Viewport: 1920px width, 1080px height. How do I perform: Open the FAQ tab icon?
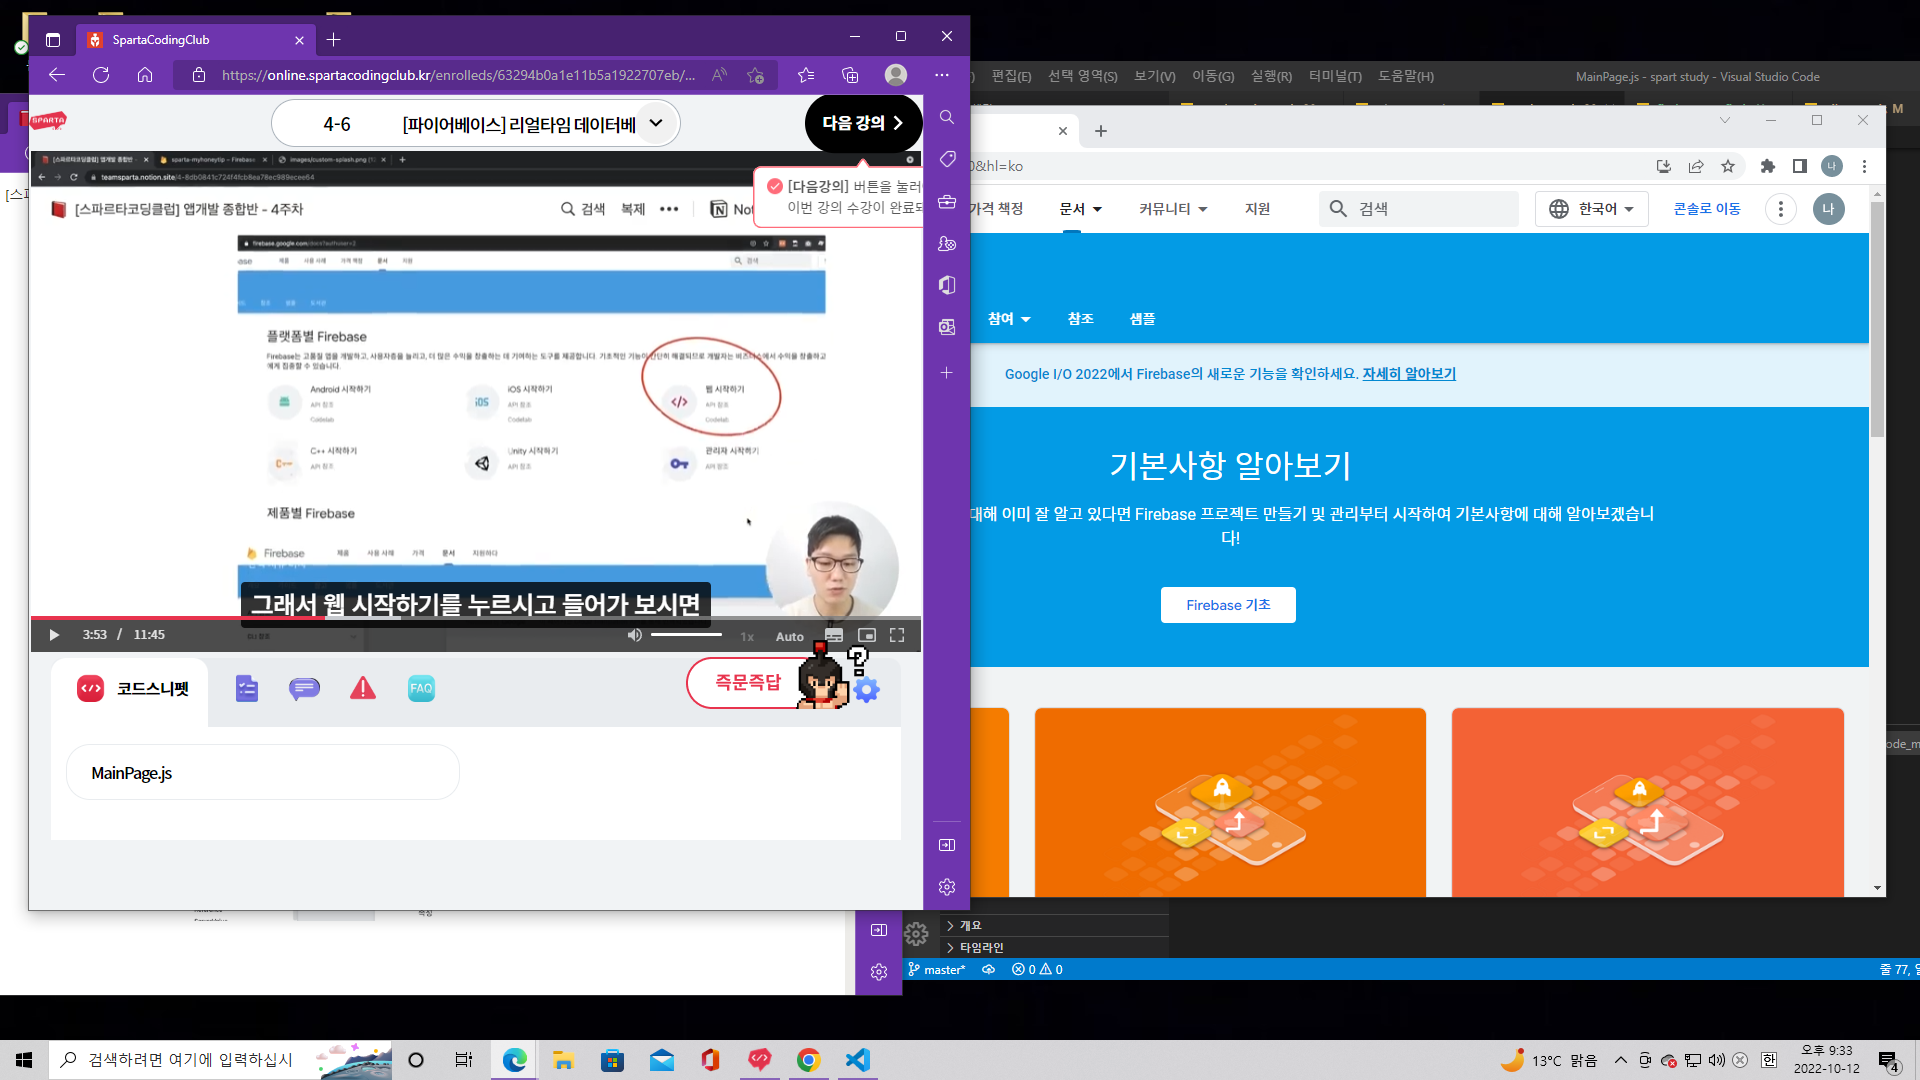(421, 688)
